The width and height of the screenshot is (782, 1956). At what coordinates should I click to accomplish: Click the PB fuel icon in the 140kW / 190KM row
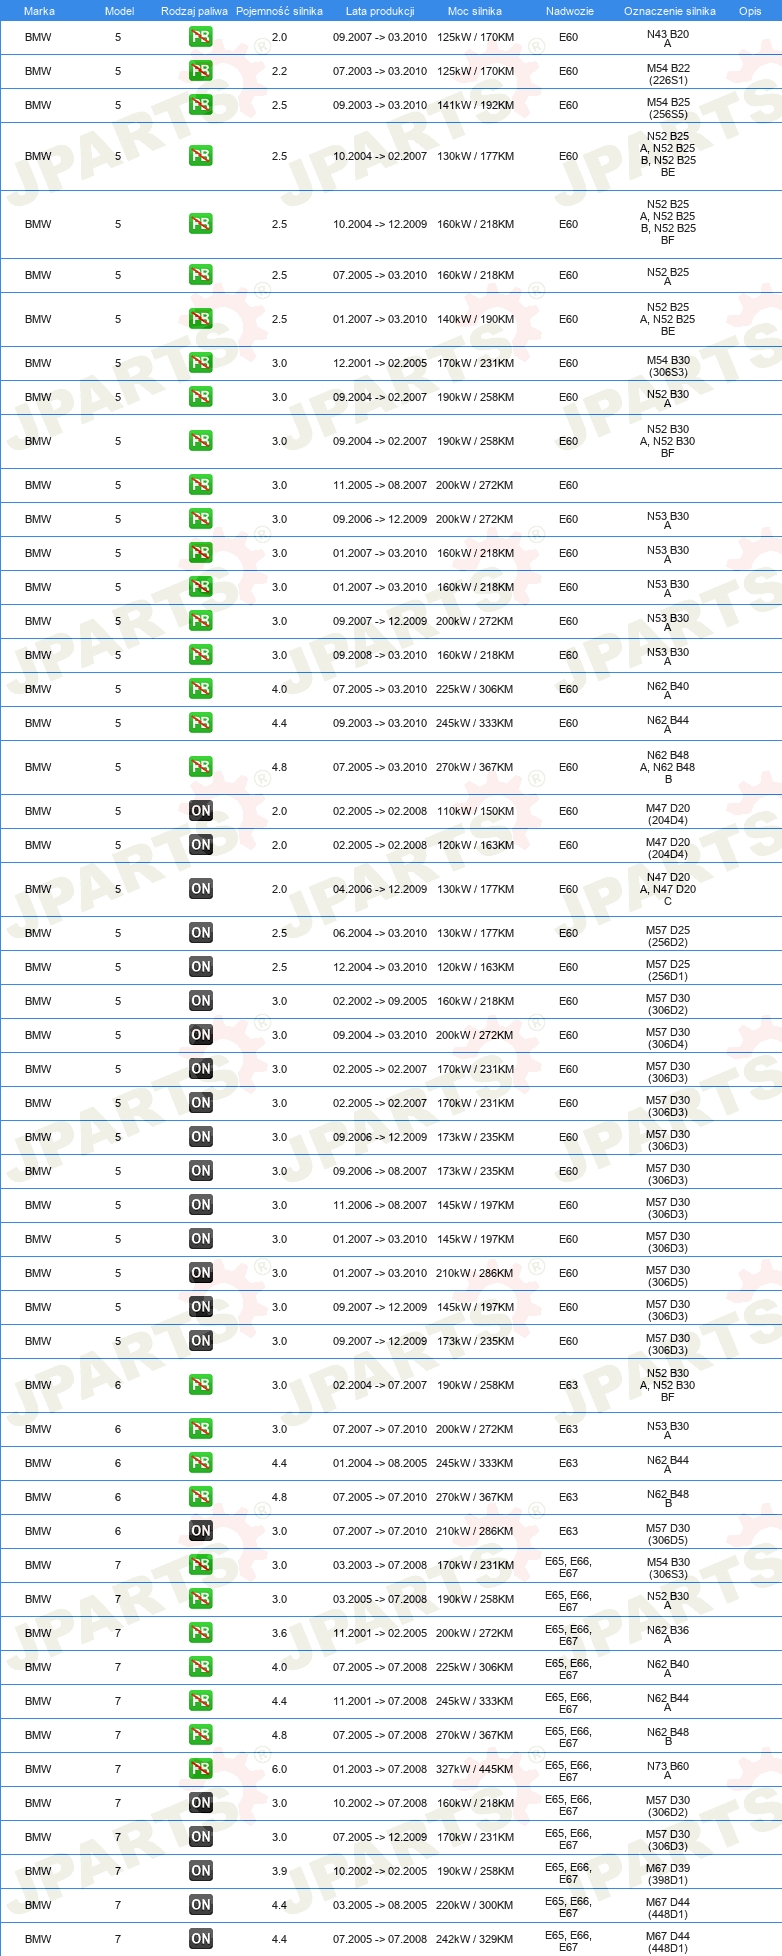coord(201,319)
